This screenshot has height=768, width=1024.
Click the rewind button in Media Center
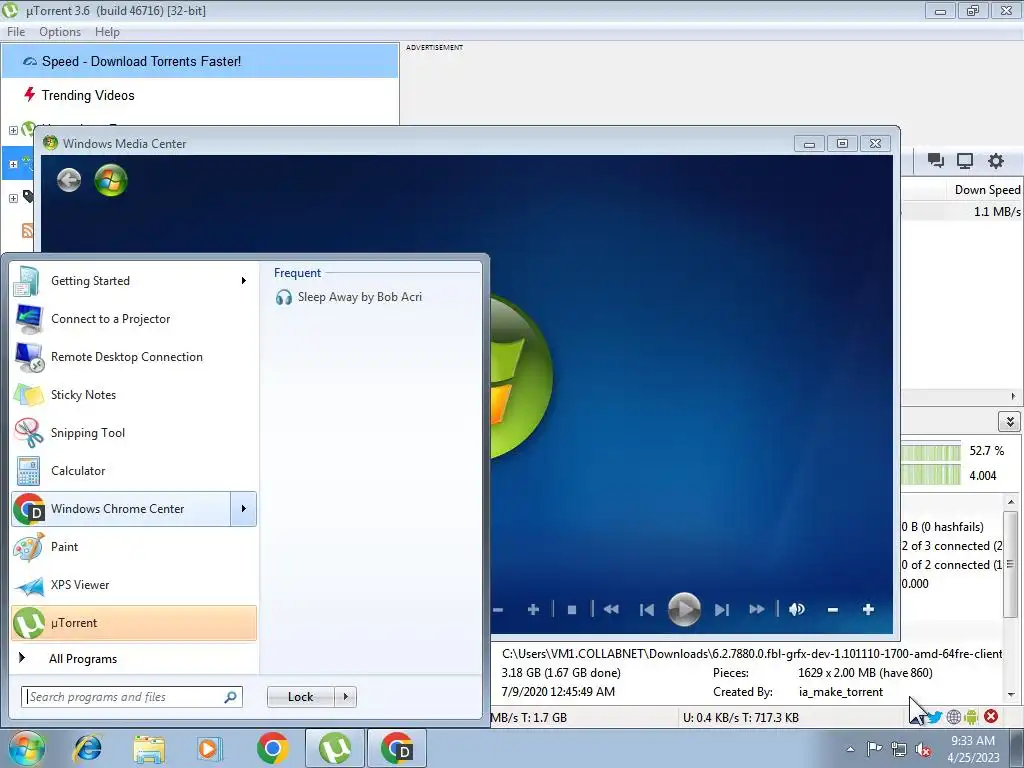611,609
